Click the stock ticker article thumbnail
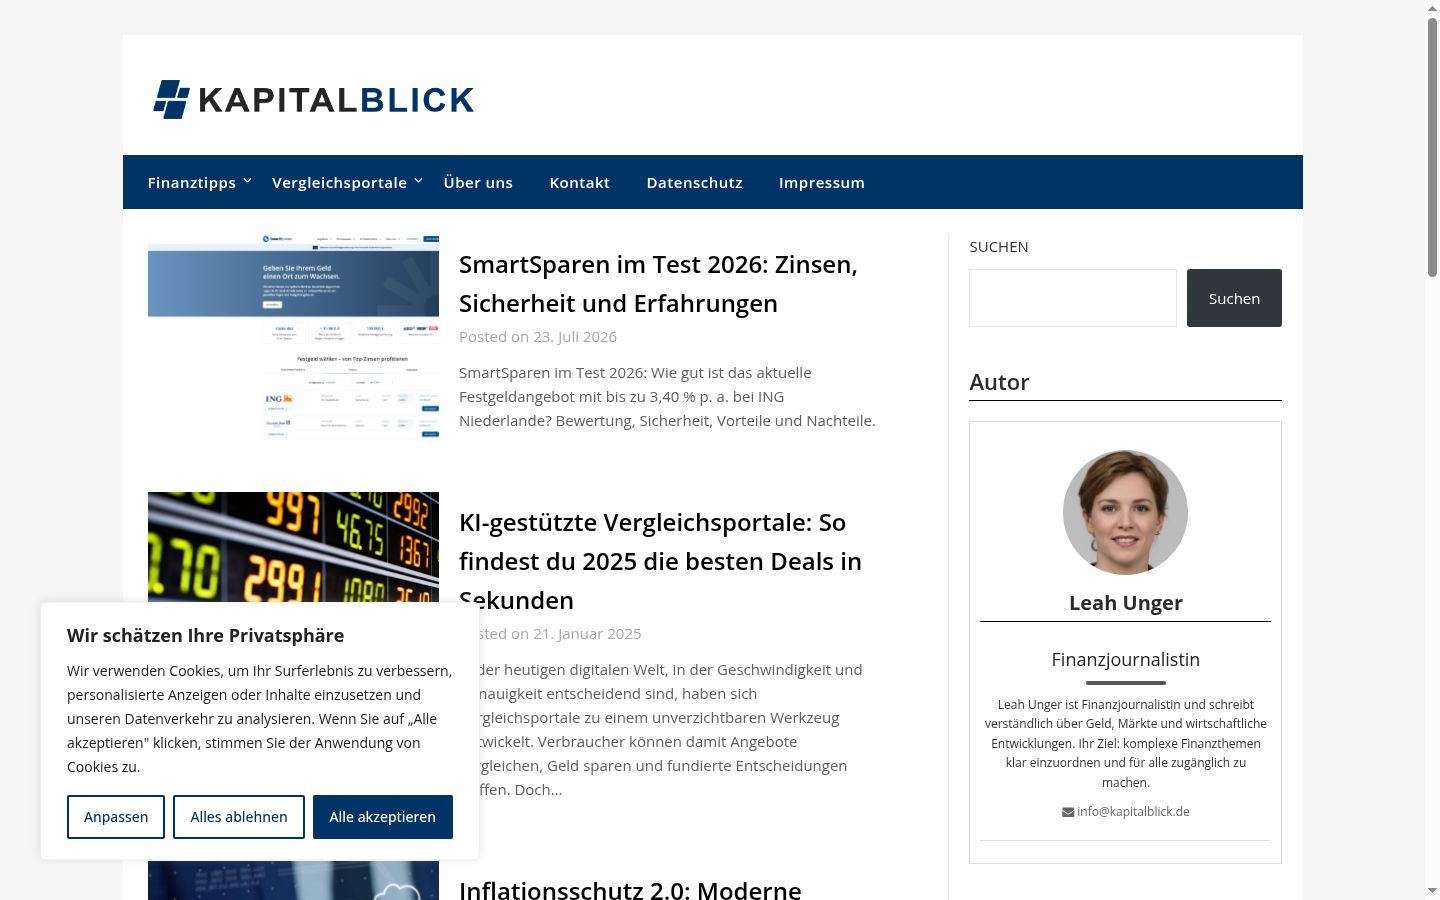Image resolution: width=1440 pixels, height=900 pixels. pyautogui.click(x=293, y=547)
